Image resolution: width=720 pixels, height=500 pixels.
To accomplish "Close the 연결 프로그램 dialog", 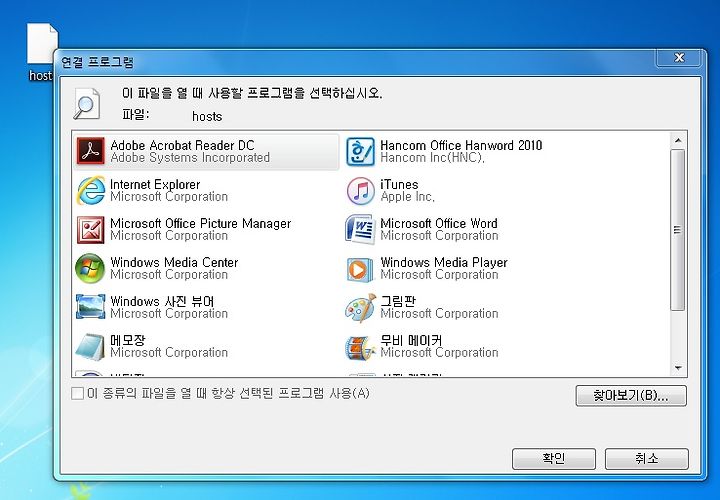I will point(679,58).
